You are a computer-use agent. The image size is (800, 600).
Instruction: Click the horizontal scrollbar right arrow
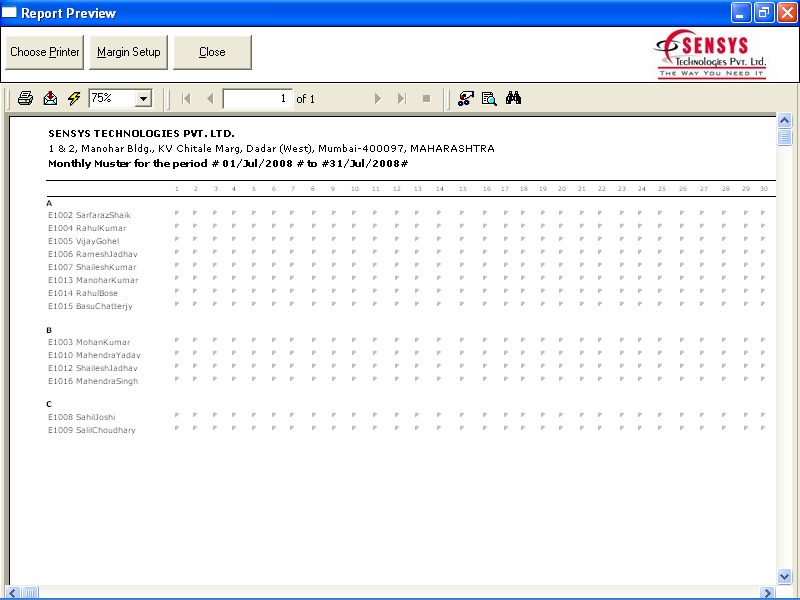coord(767,593)
